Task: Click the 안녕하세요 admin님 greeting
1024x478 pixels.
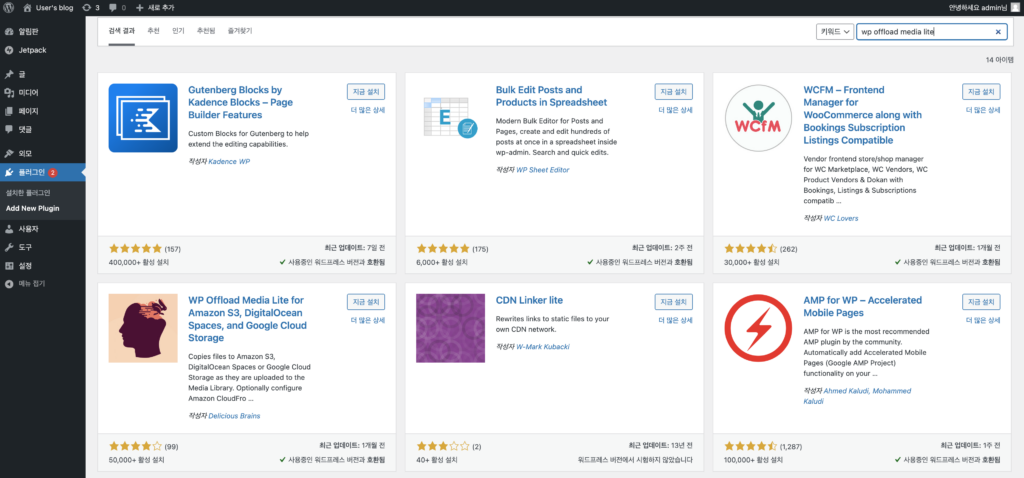Action: click(978, 8)
